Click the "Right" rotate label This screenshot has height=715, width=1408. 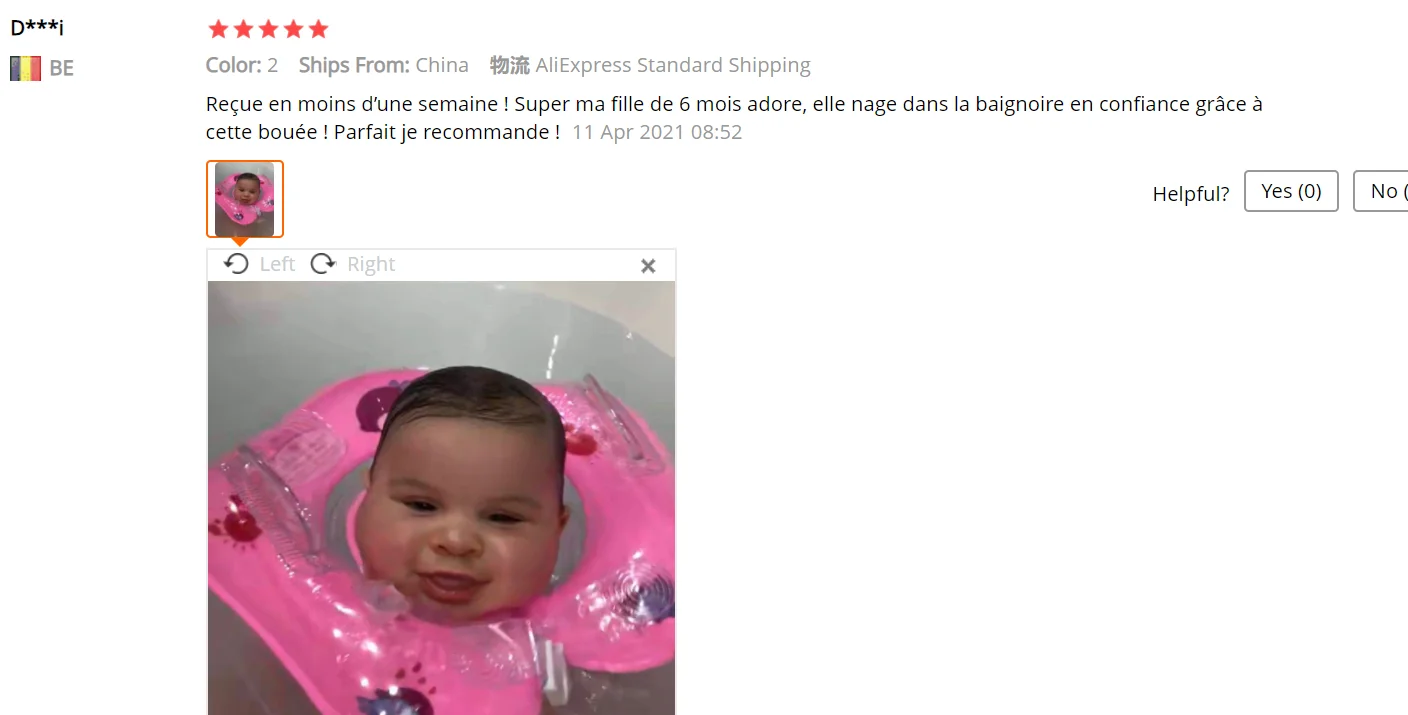click(x=371, y=264)
